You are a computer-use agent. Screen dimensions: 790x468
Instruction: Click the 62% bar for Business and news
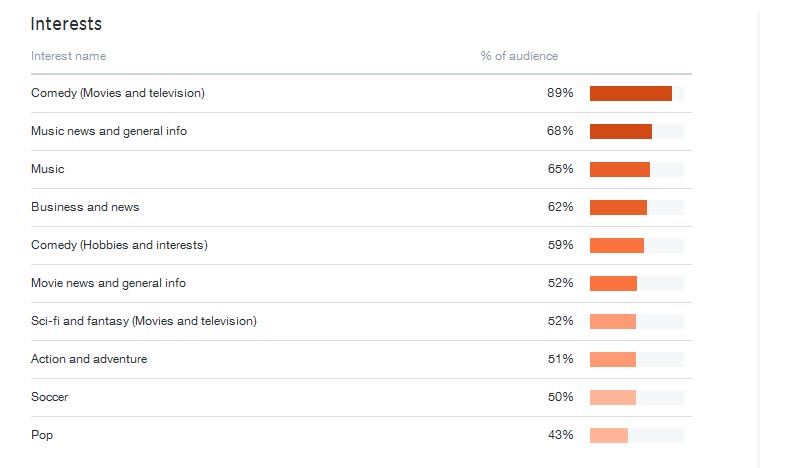tap(618, 207)
